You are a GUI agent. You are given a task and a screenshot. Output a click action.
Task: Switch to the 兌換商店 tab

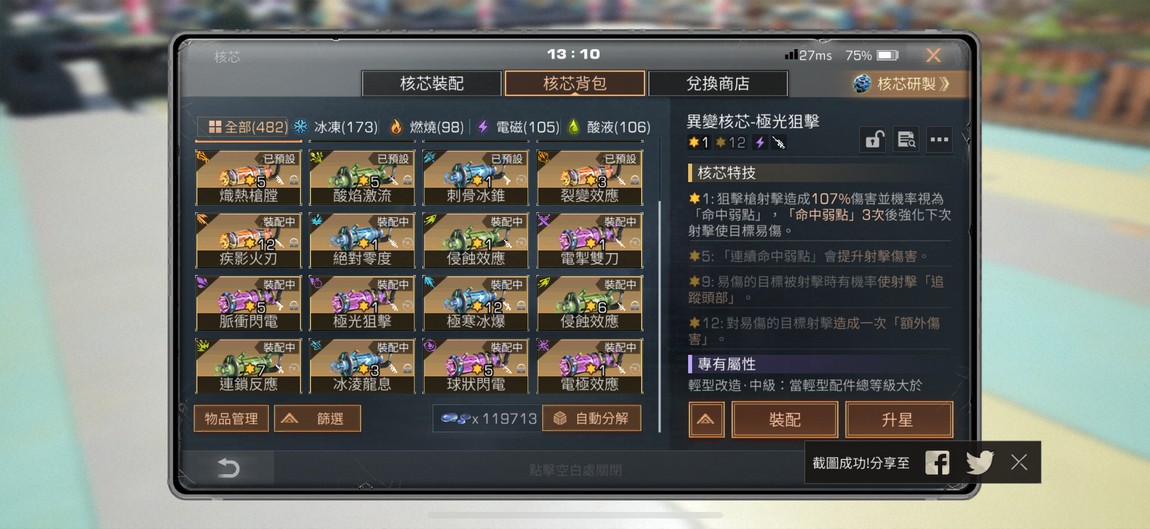[x=718, y=84]
